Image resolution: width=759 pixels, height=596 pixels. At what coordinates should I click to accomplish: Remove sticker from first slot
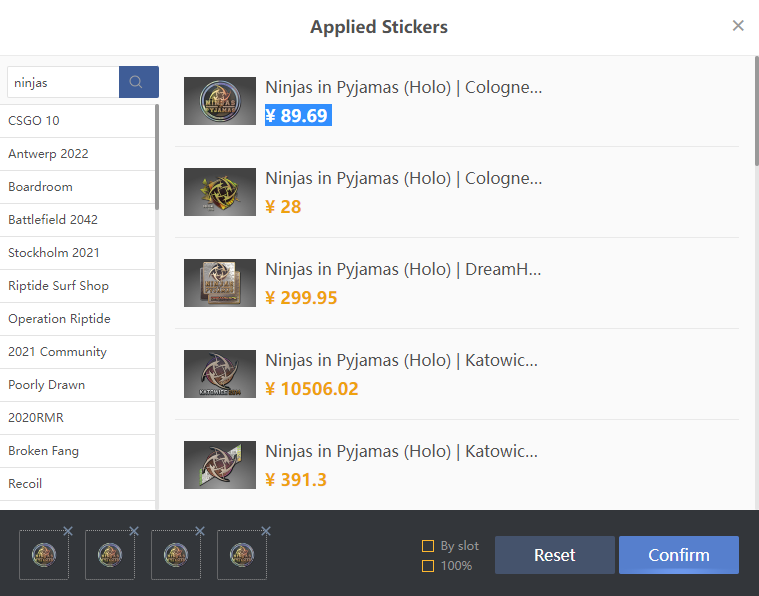coord(68,531)
